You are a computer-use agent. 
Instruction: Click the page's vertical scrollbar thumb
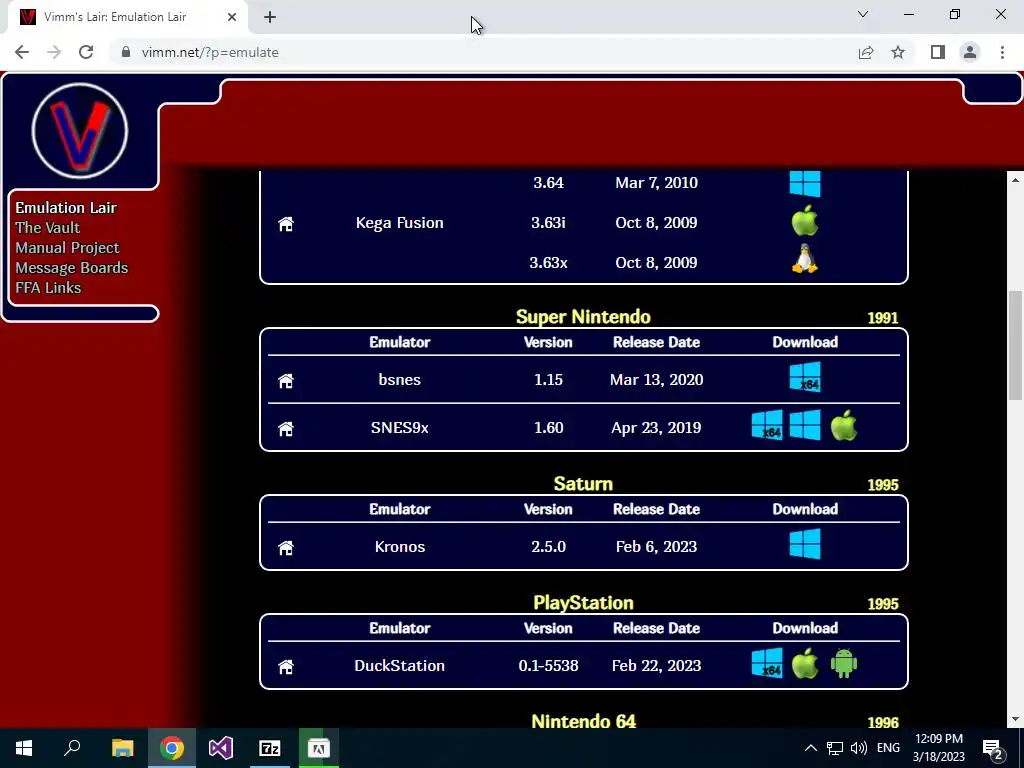1015,345
